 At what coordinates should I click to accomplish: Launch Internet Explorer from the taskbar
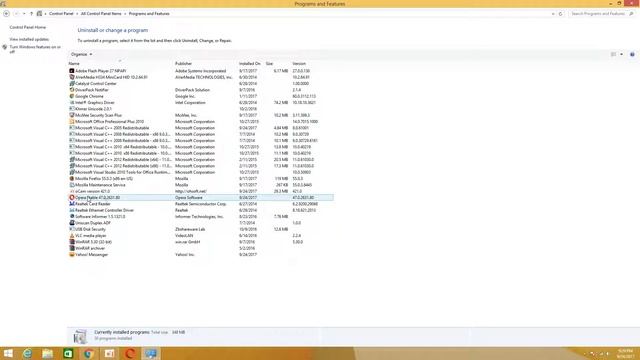click(x=27, y=353)
